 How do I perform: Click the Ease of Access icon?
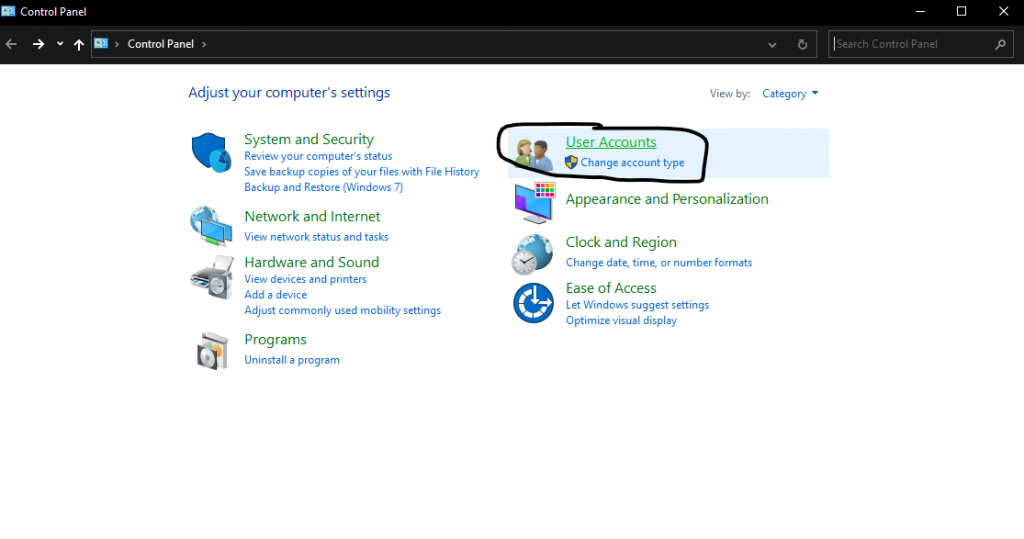click(534, 303)
